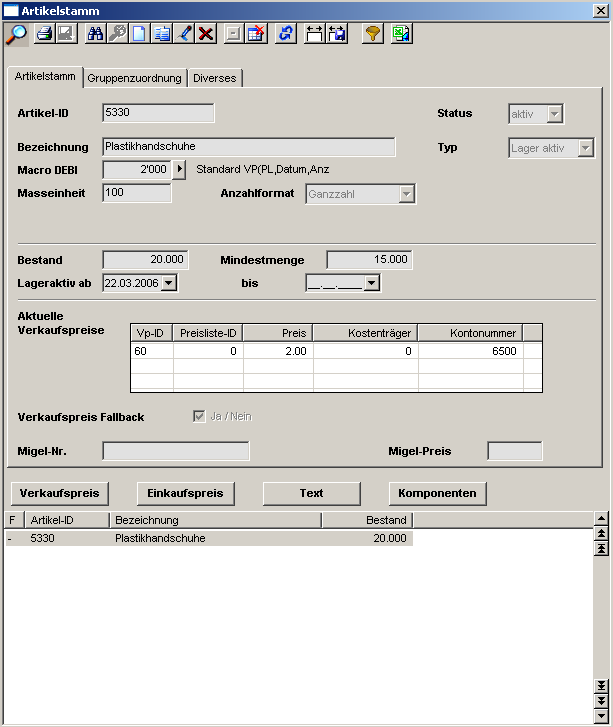The image size is (613, 727).
Task: Open the bis date dropdown
Action: coord(371,283)
